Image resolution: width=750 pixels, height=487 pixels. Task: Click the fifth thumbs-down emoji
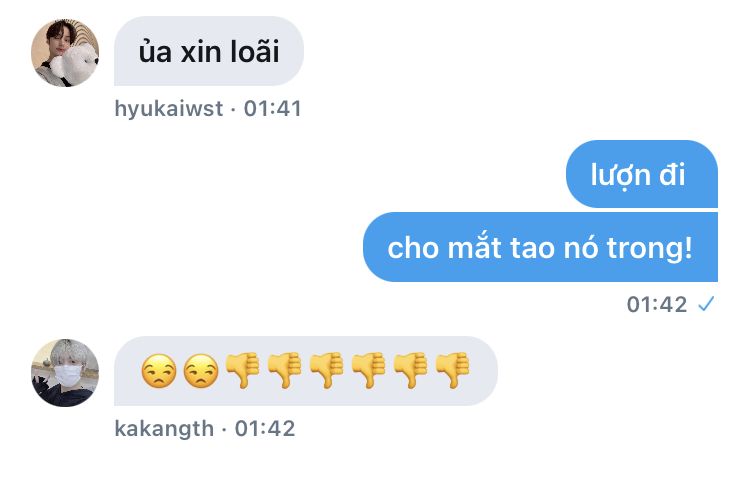(x=410, y=370)
